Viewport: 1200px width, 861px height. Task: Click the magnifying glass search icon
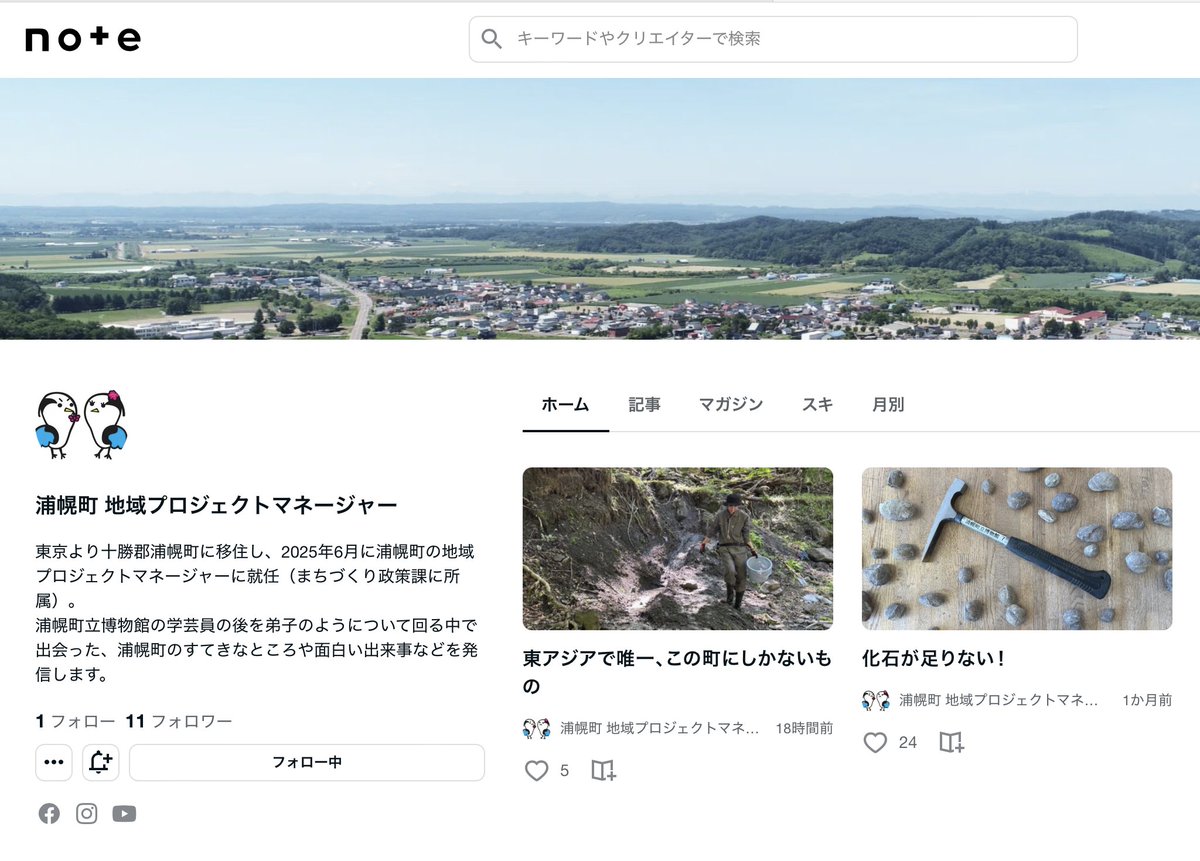(x=491, y=38)
